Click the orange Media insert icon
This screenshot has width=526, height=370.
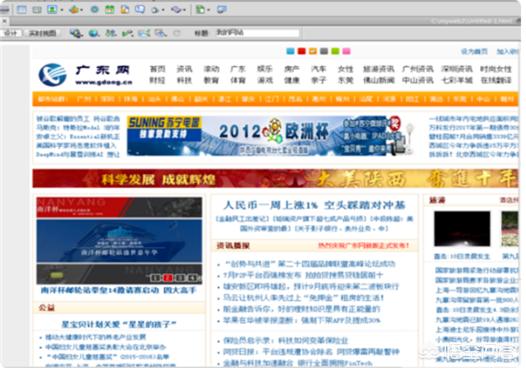pyautogui.click(x=74, y=9)
